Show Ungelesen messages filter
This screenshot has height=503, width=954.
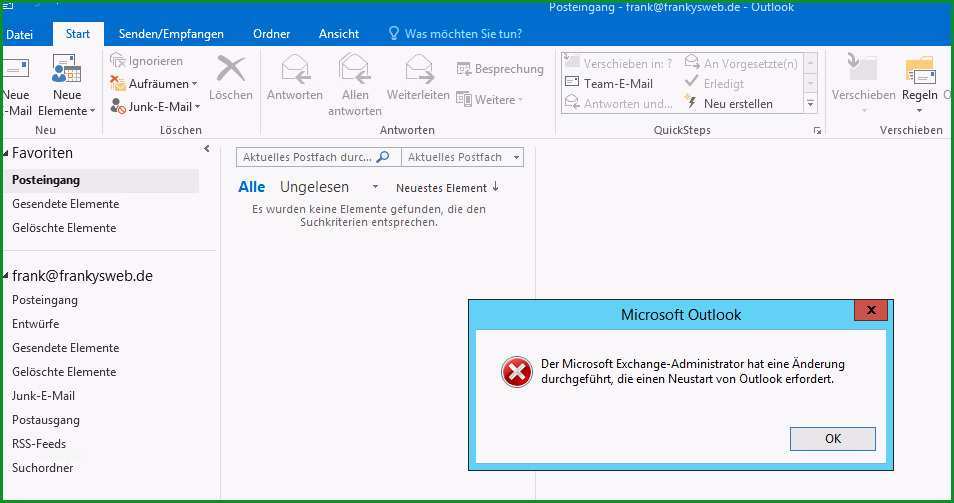pyautogui.click(x=315, y=187)
